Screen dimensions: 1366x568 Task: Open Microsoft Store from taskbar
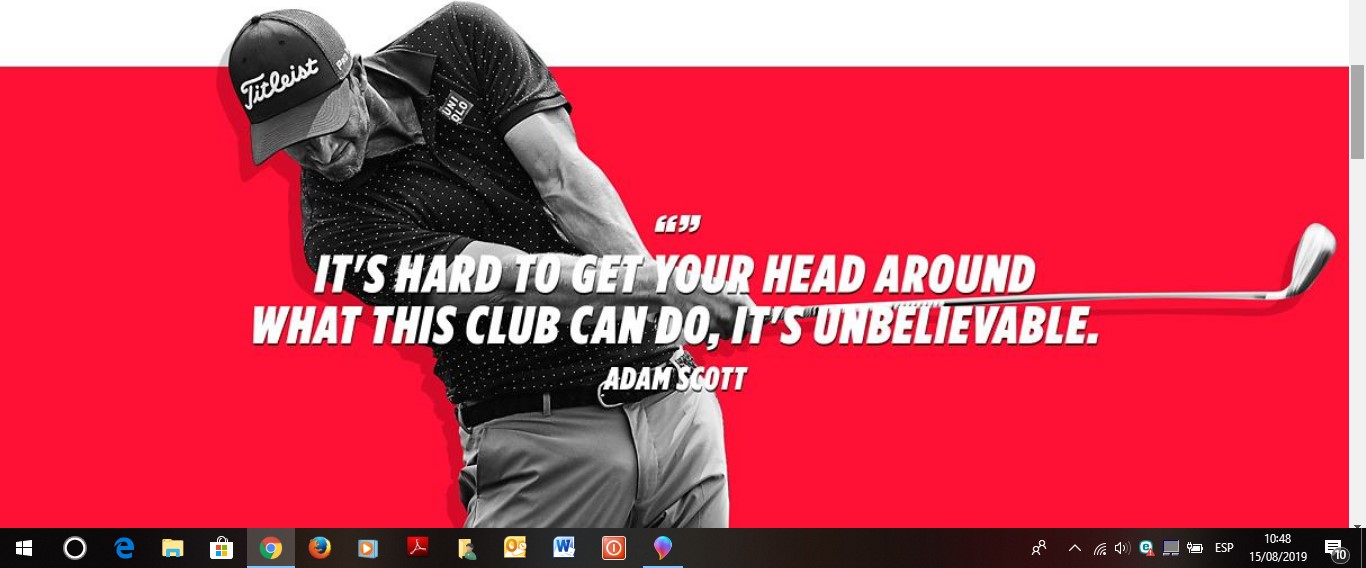point(222,548)
